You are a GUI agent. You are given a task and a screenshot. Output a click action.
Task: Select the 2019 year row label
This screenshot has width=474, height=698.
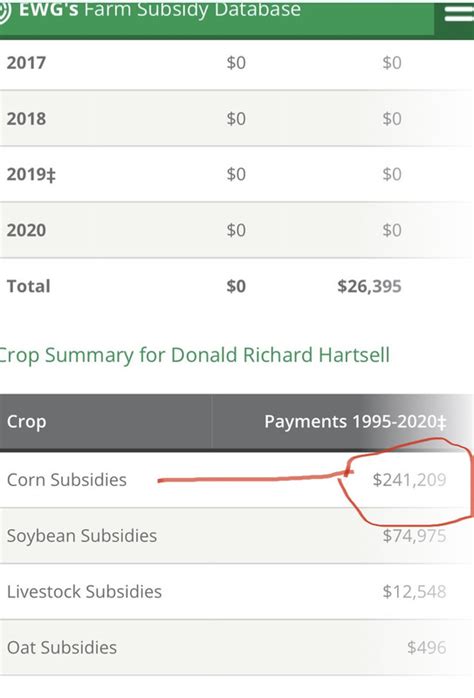31,174
